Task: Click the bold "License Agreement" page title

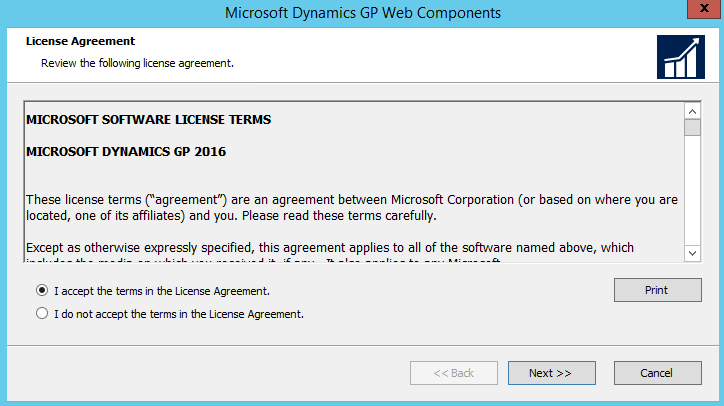Action: point(80,41)
